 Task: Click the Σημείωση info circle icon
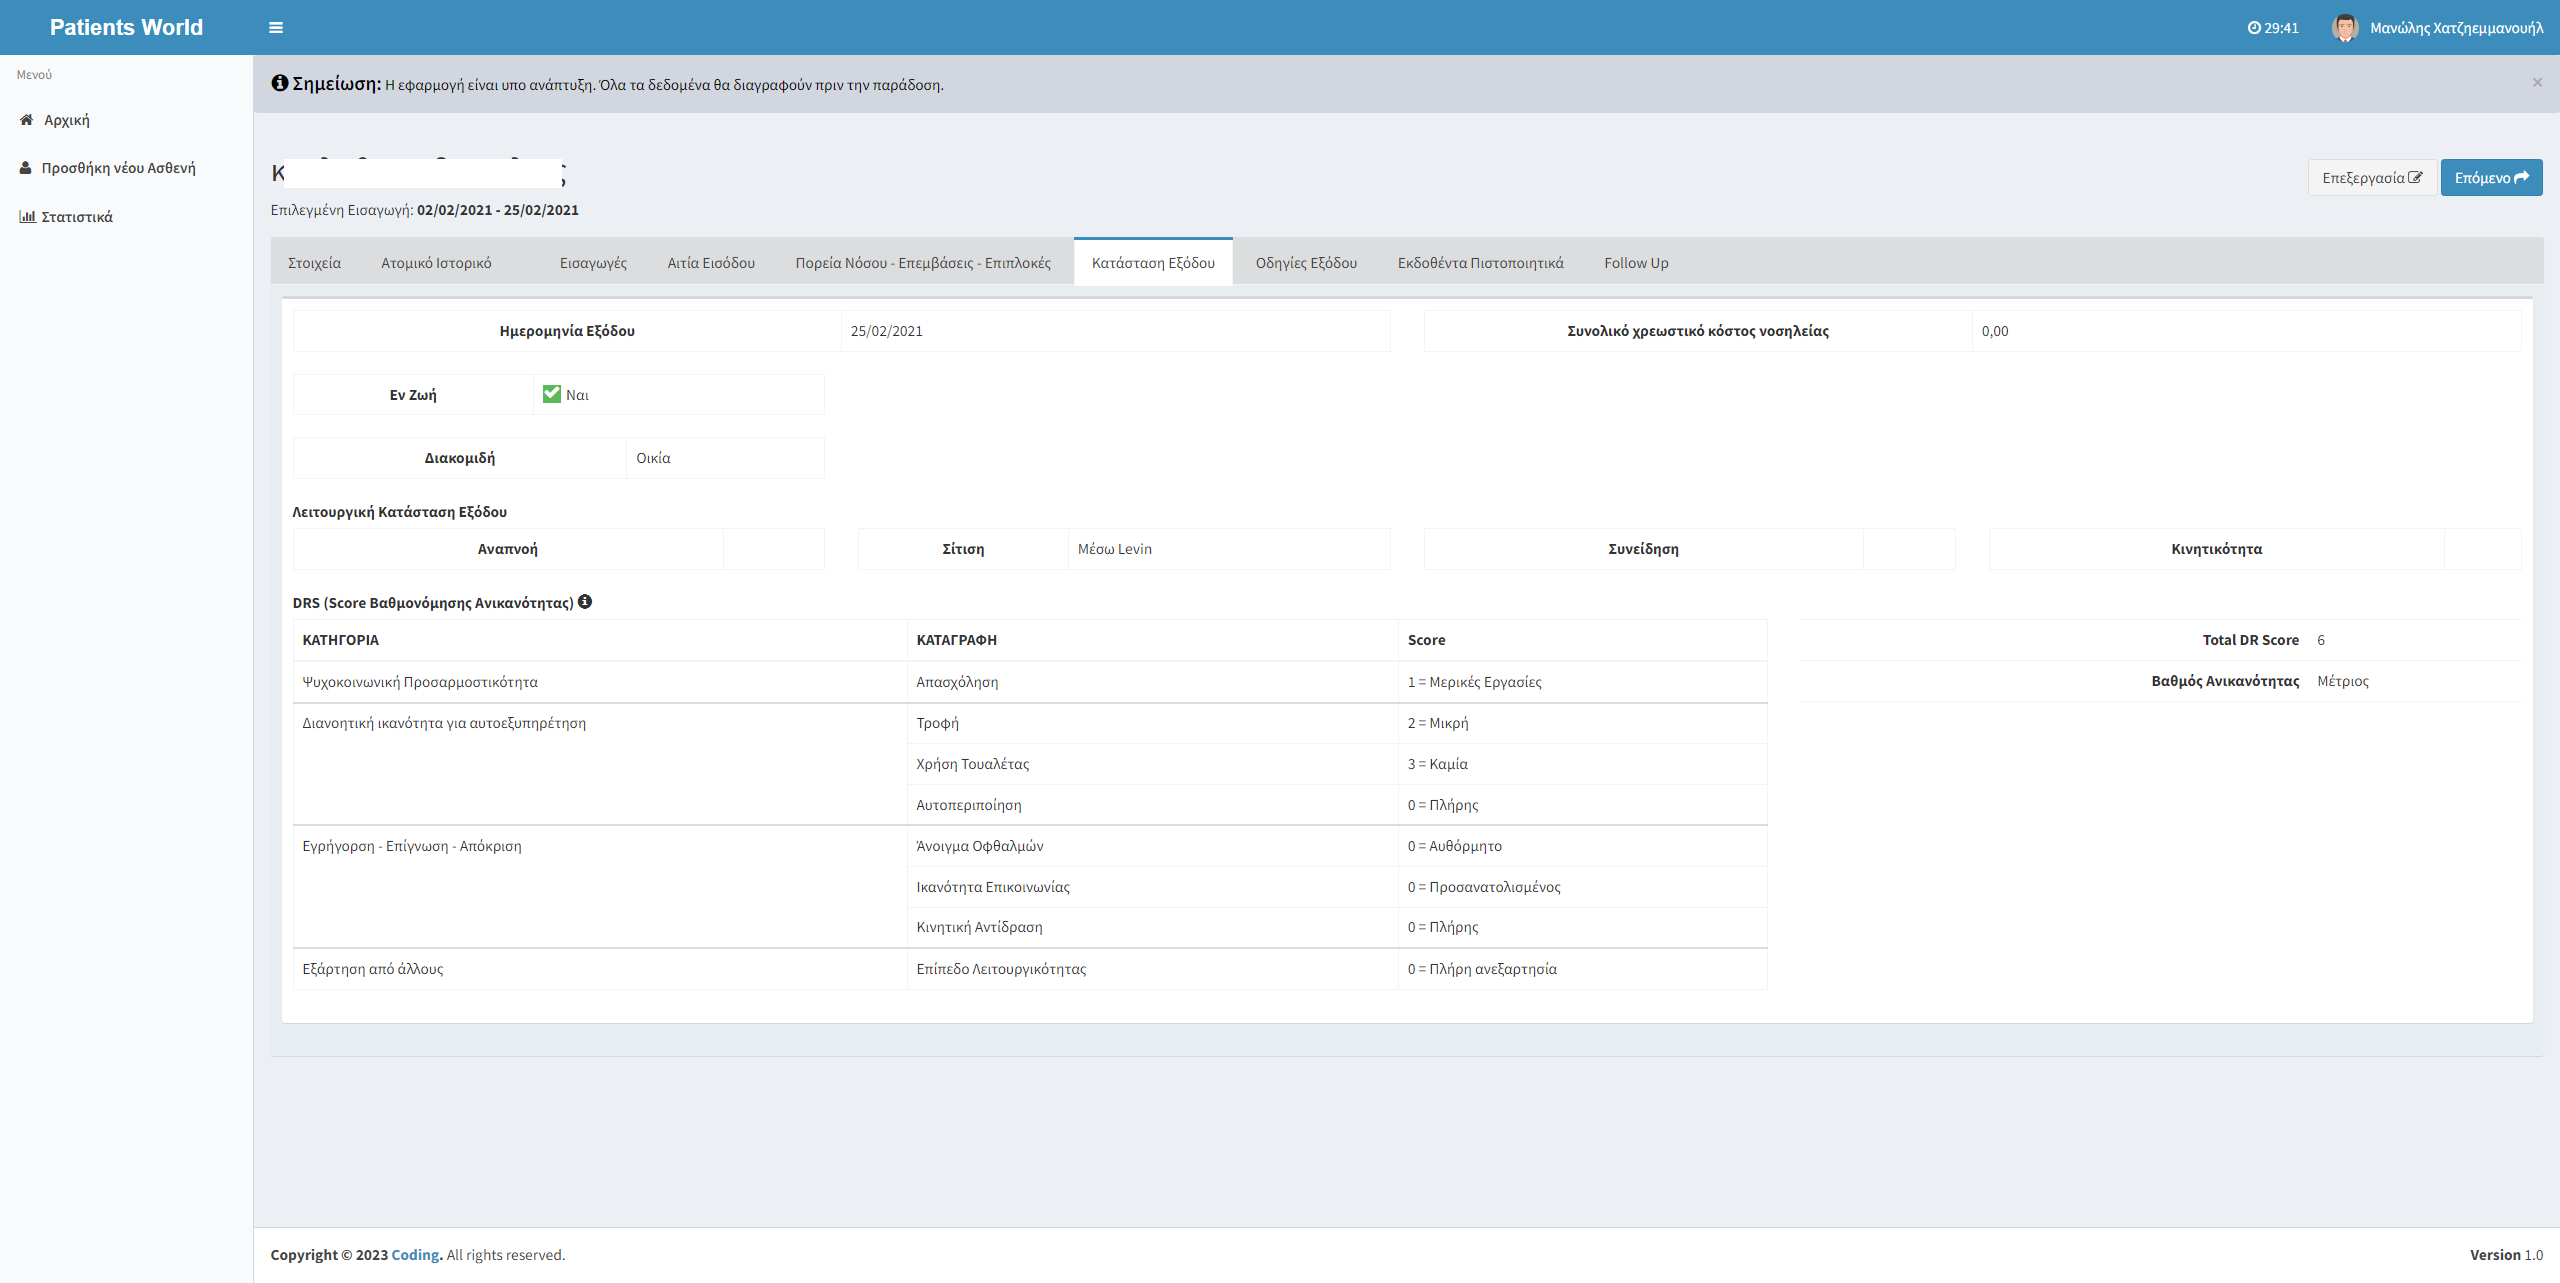pyautogui.click(x=280, y=83)
